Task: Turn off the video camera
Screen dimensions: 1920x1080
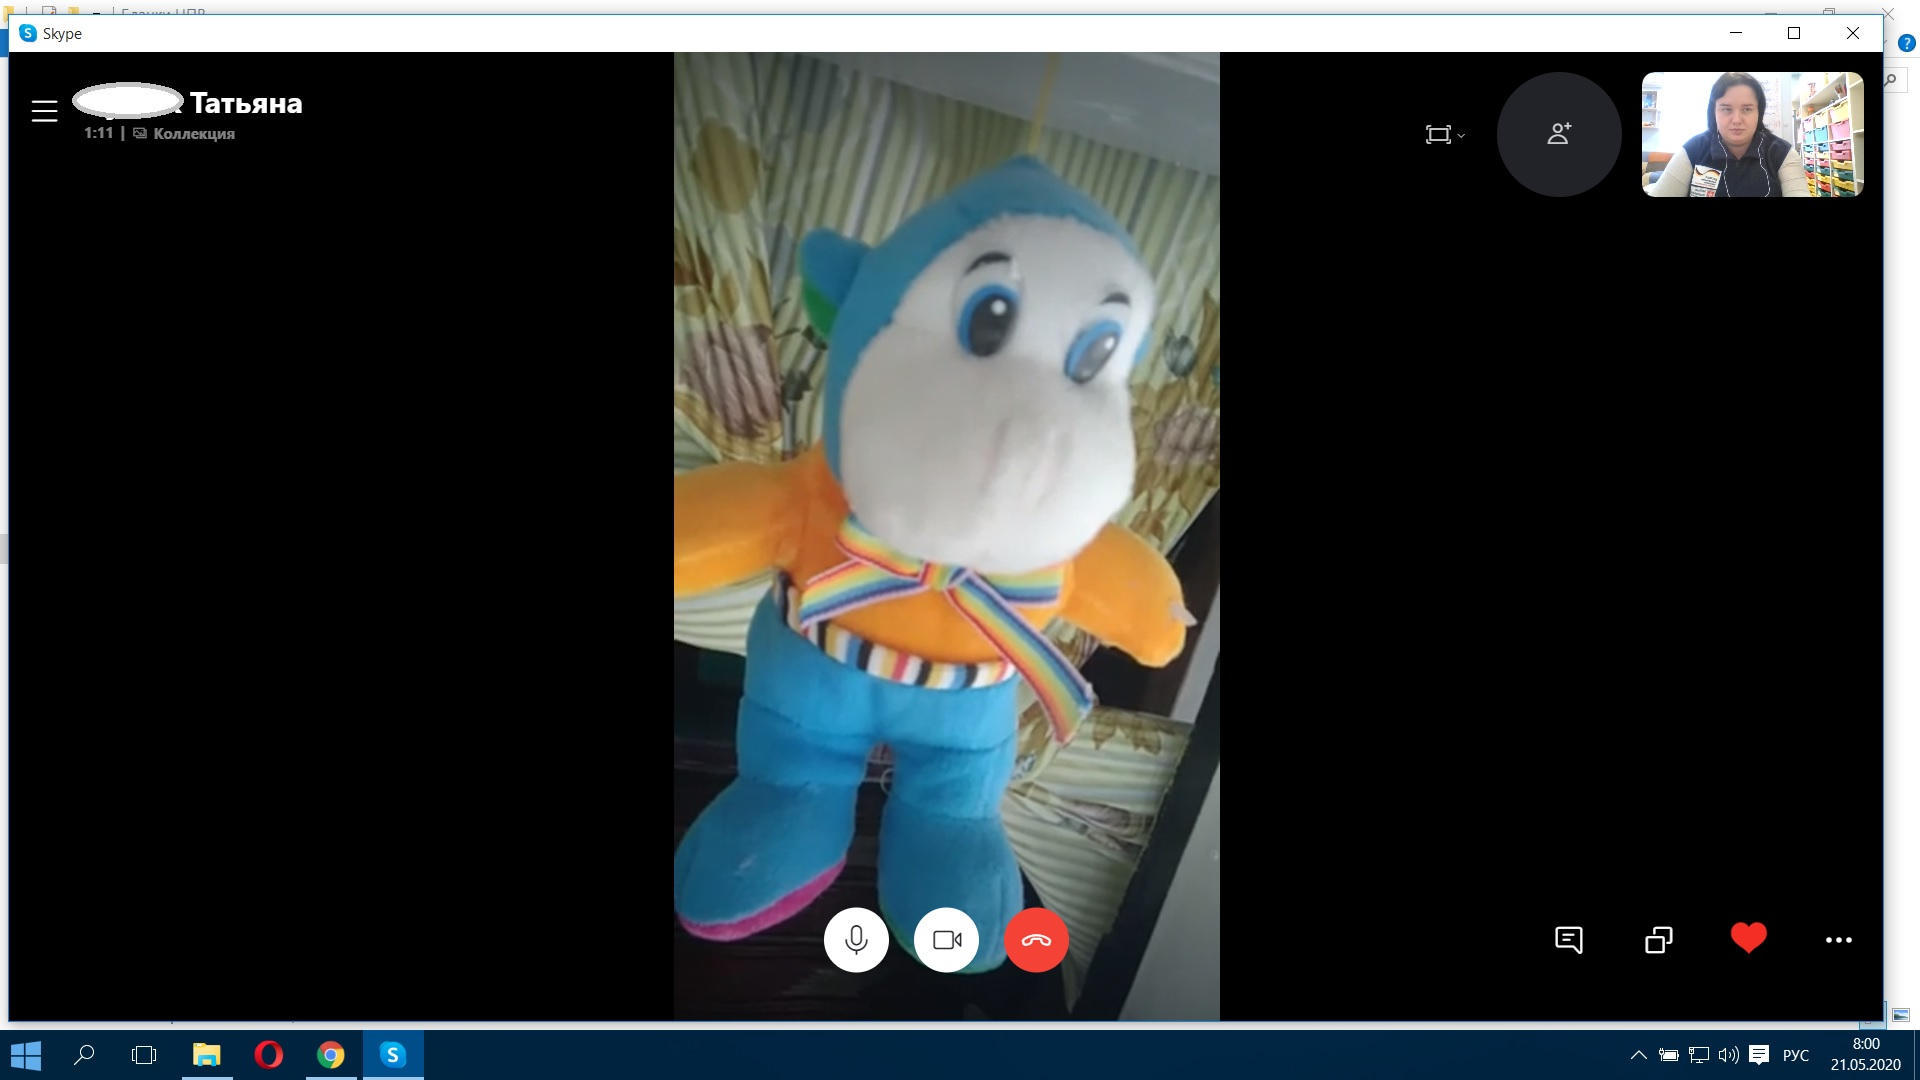Action: click(x=946, y=940)
